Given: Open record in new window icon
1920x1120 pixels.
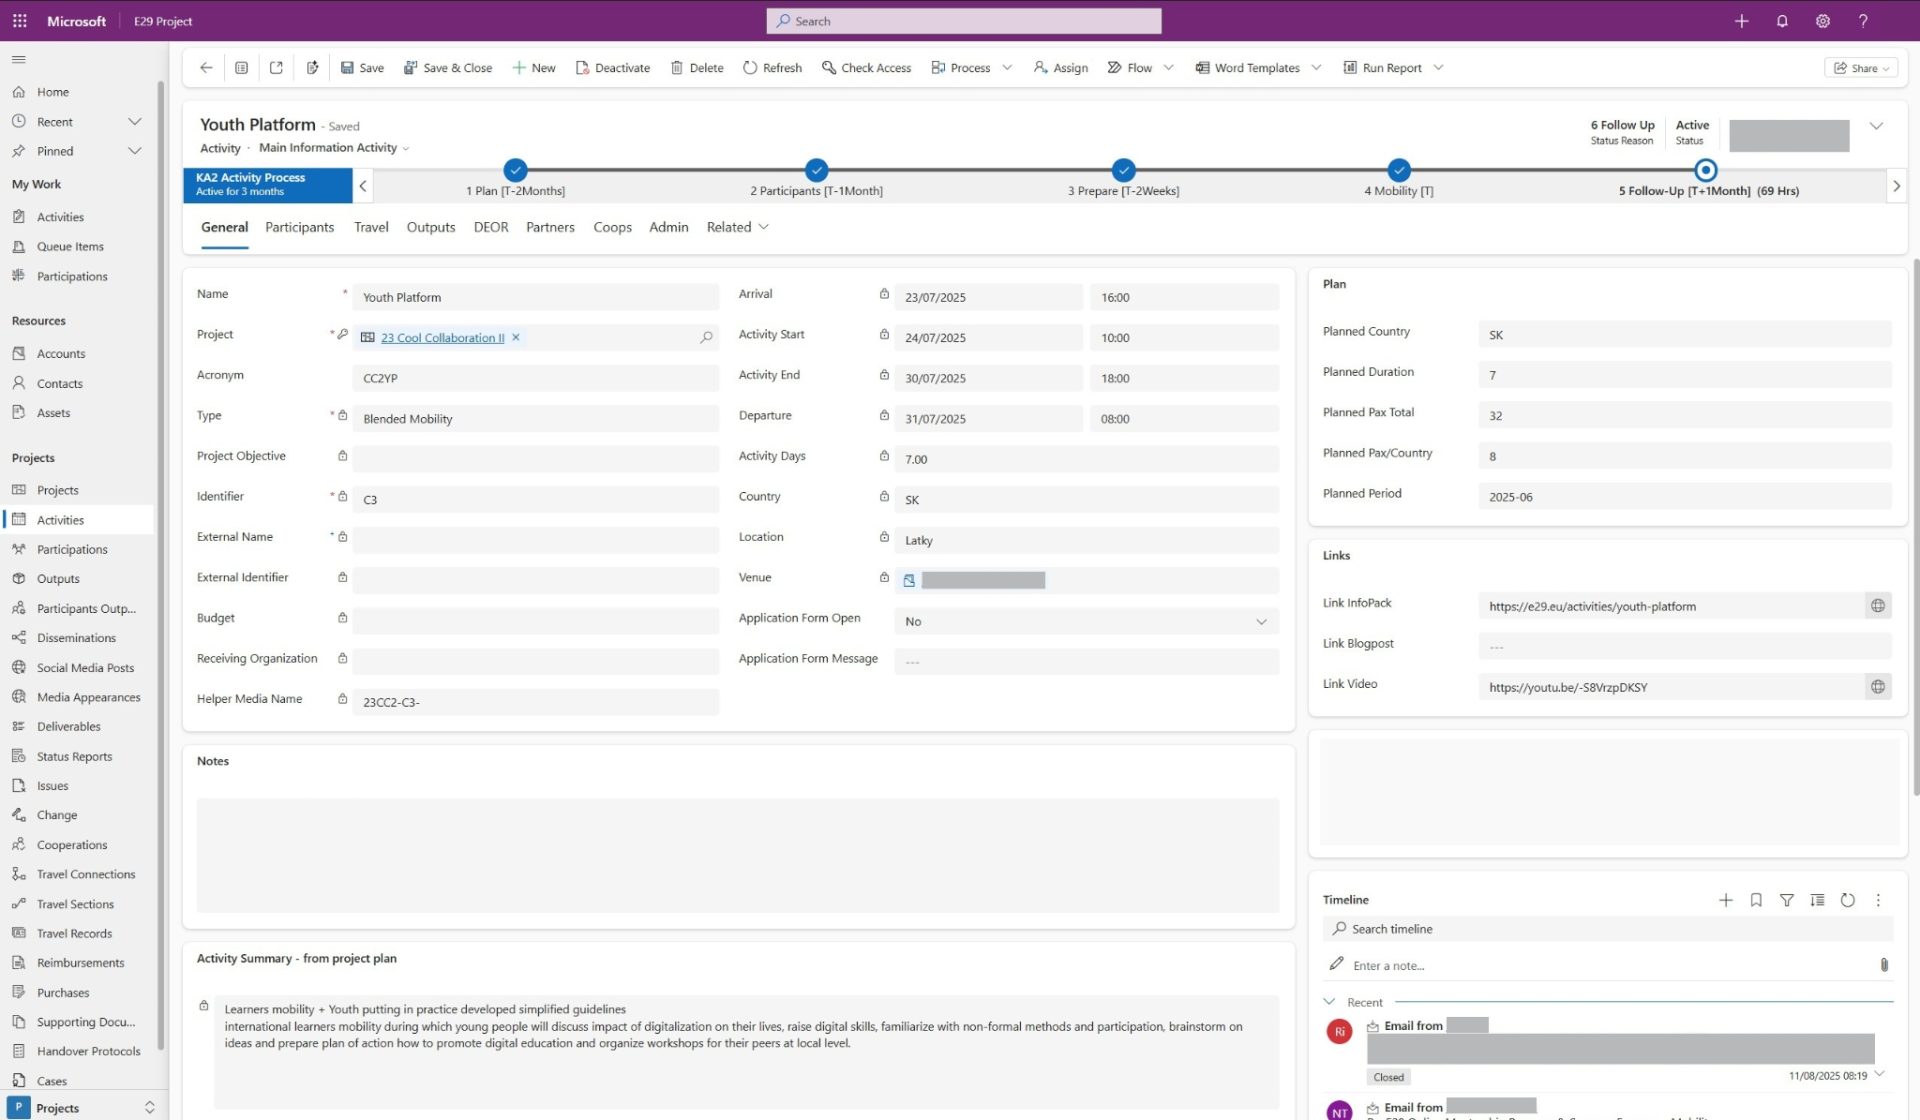Looking at the screenshot, I should tap(276, 68).
